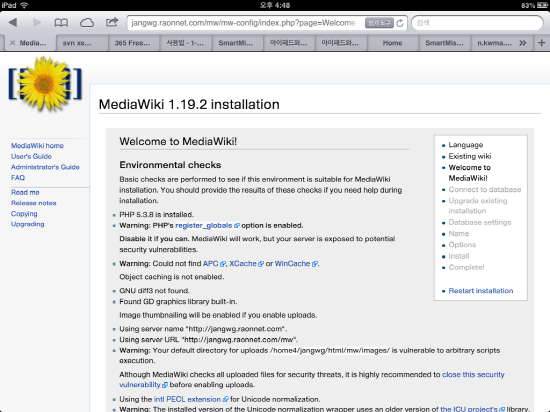Open the bookmarks book icon
The image size is (550, 412).
61,23
